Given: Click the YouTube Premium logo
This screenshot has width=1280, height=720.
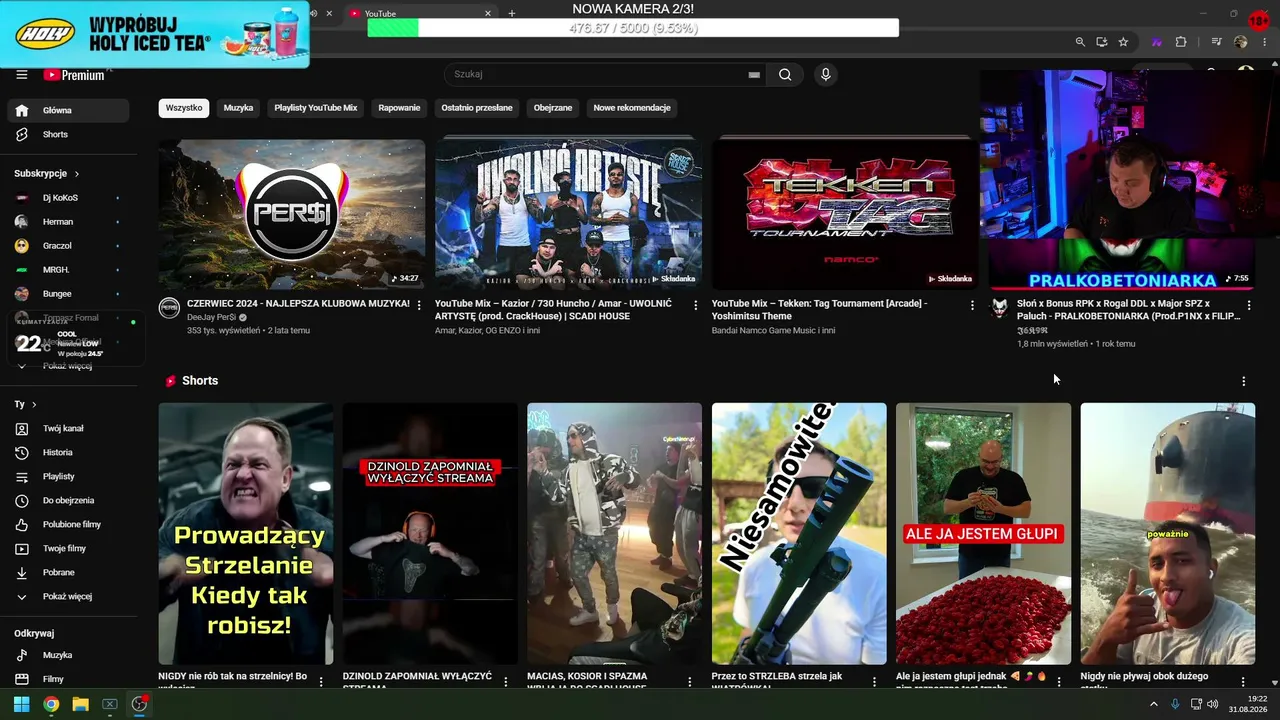Looking at the screenshot, I should [74, 75].
